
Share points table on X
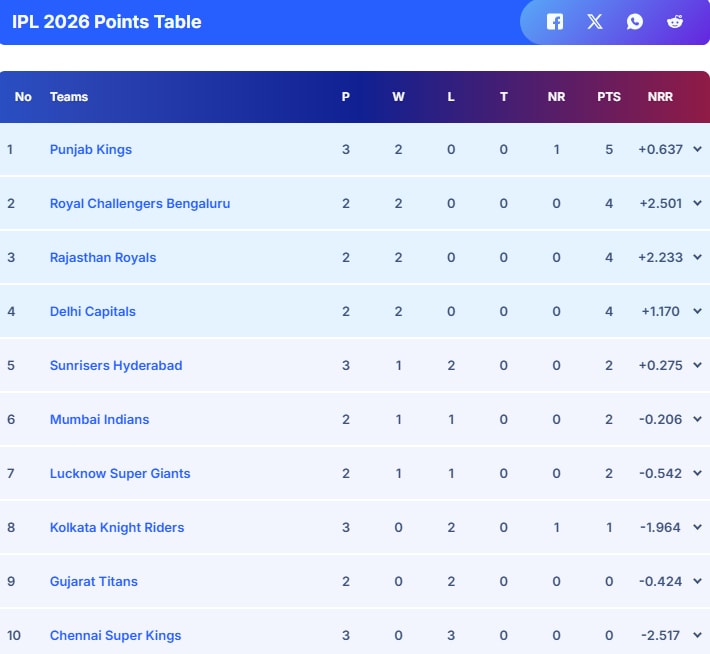click(x=595, y=22)
